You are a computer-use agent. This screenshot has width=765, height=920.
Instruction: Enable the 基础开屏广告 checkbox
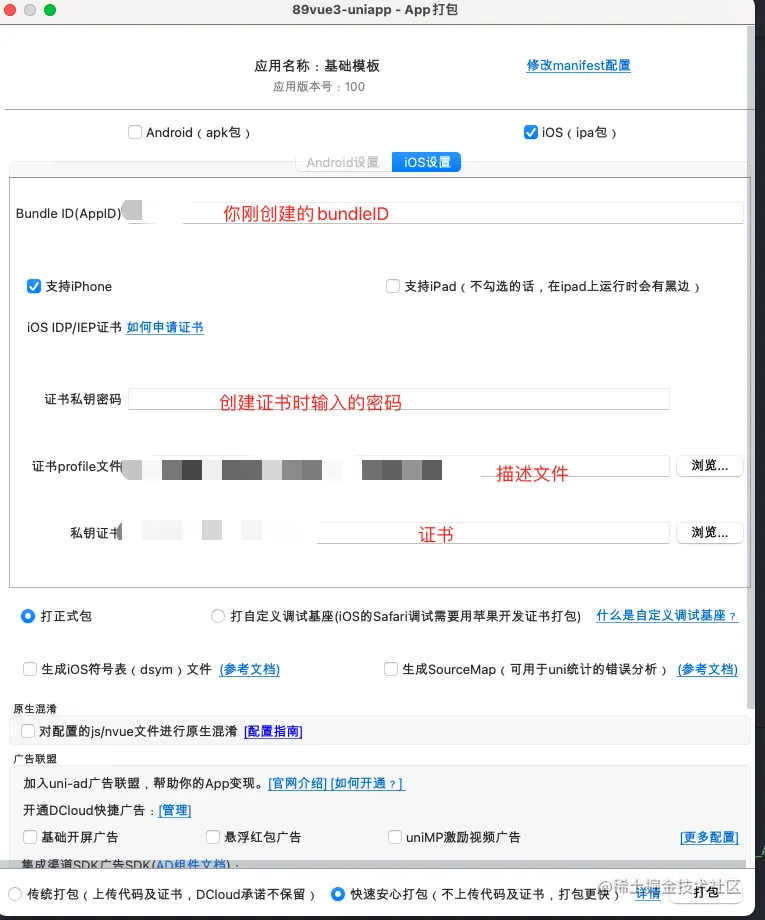click(30, 837)
